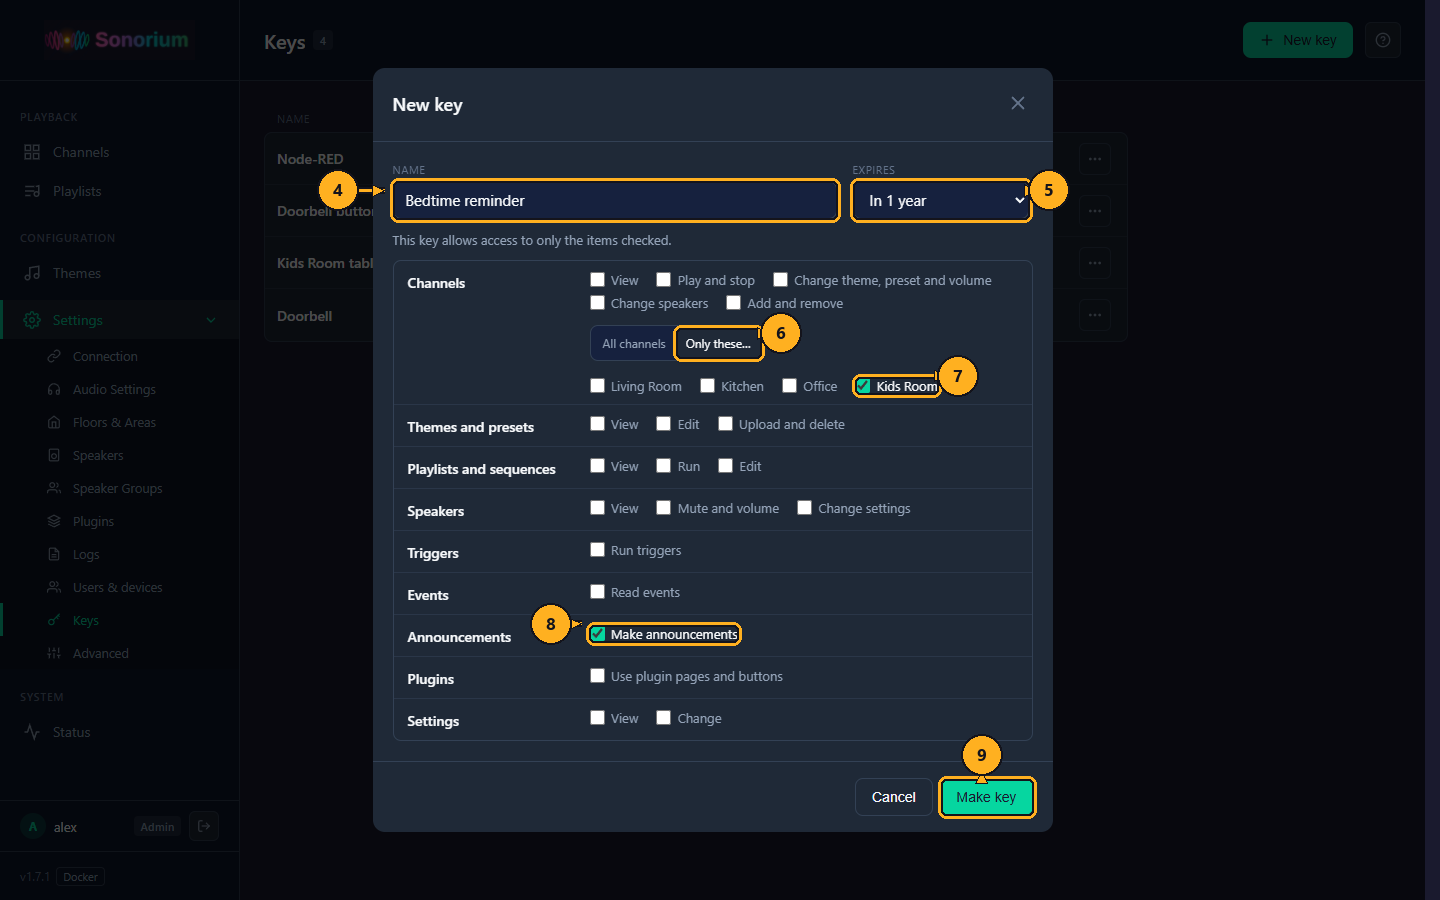Click the New key button
1440x900 pixels.
(x=1297, y=40)
